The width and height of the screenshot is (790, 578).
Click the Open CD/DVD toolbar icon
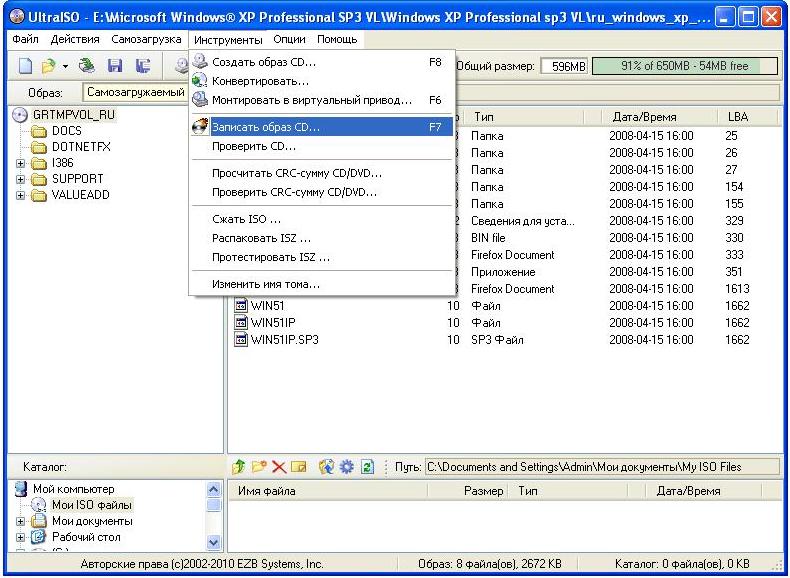tap(87, 66)
